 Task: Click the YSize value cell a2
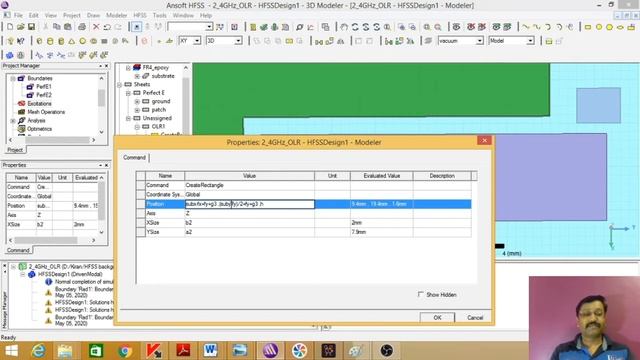click(x=249, y=232)
